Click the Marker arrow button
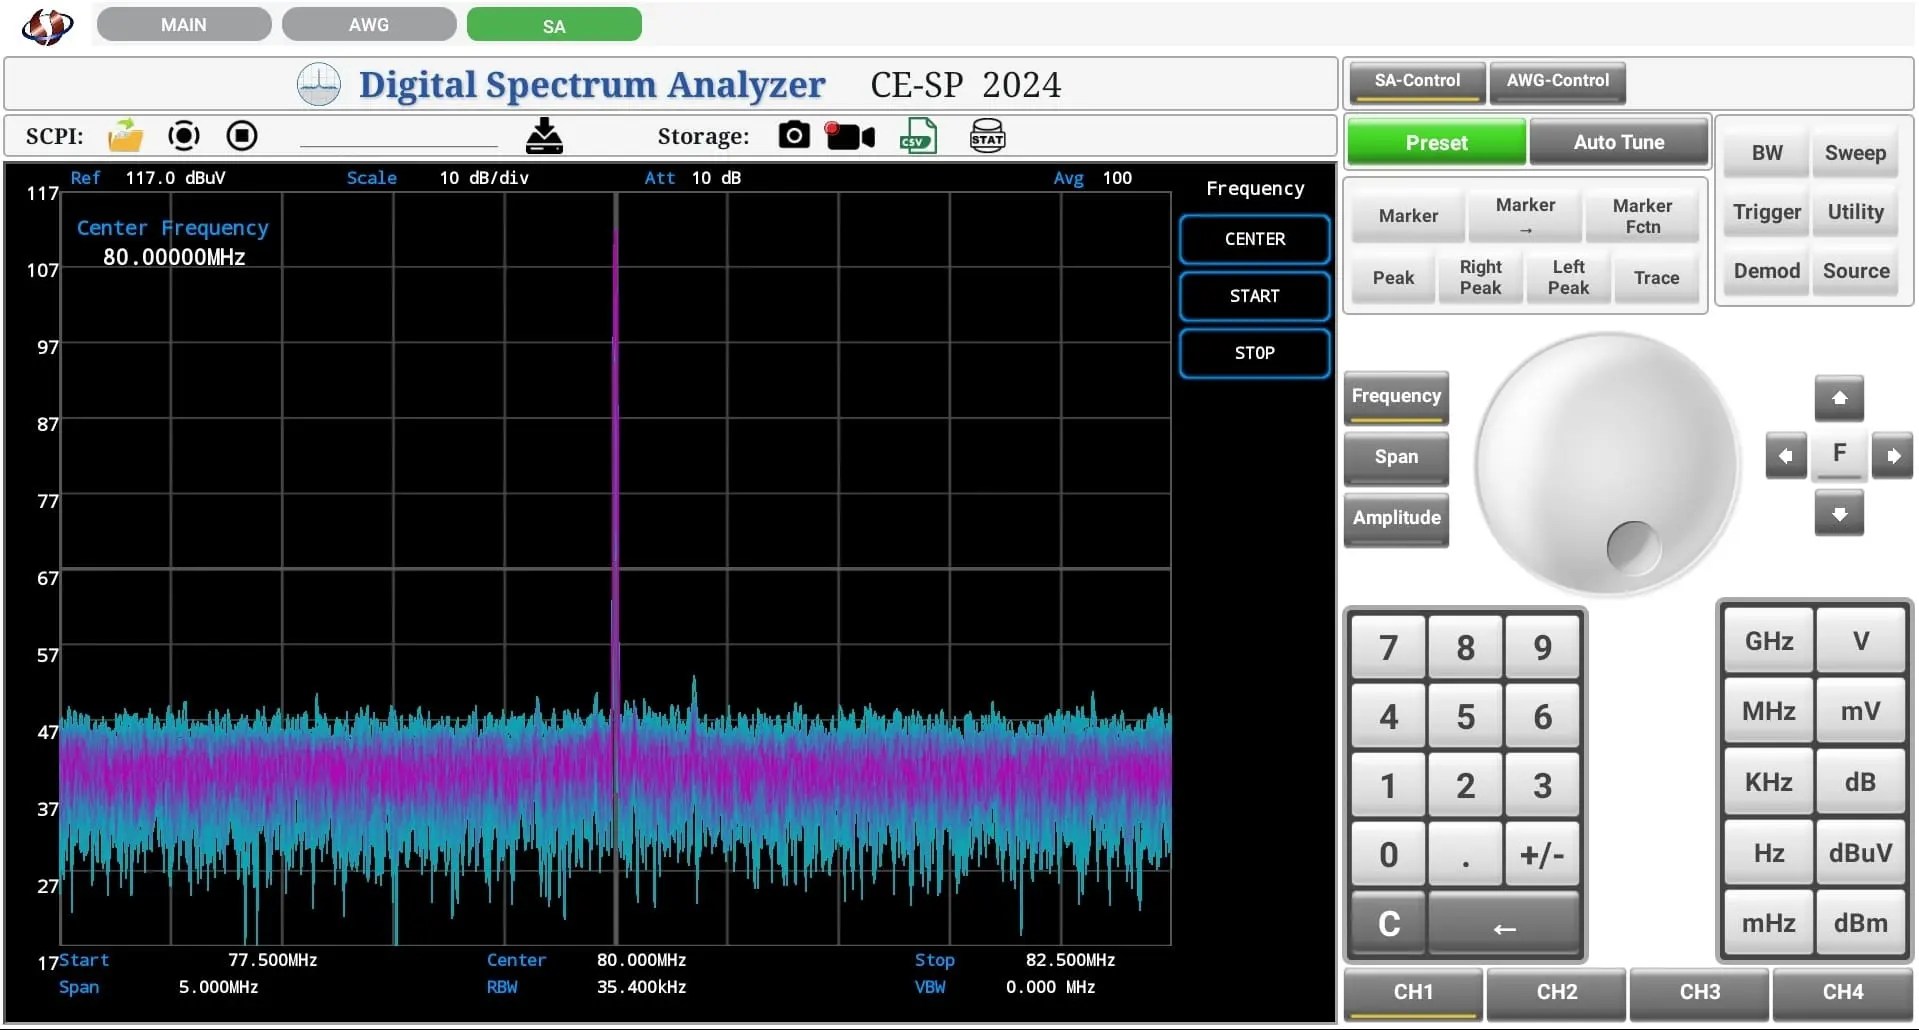This screenshot has width=1919, height=1030. tap(1525, 216)
